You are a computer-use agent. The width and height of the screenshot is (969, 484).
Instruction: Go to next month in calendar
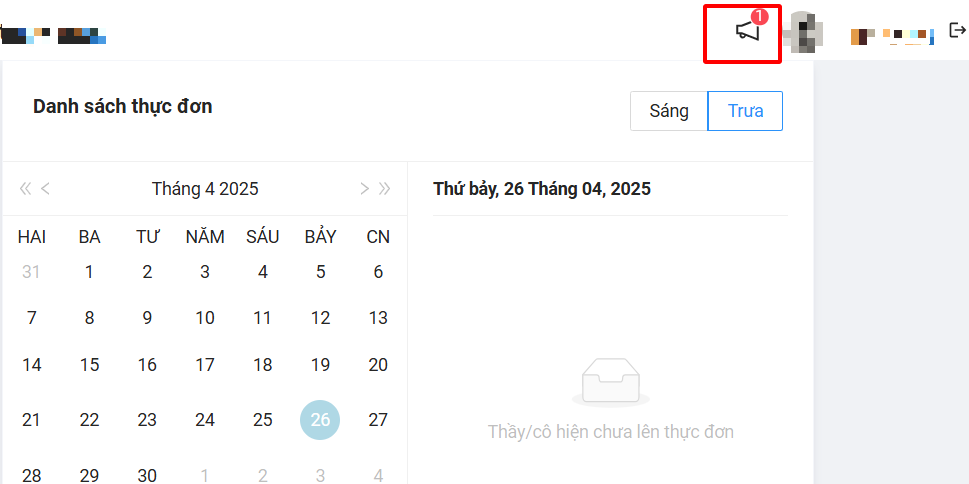pyautogui.click(x=364, y=188)
